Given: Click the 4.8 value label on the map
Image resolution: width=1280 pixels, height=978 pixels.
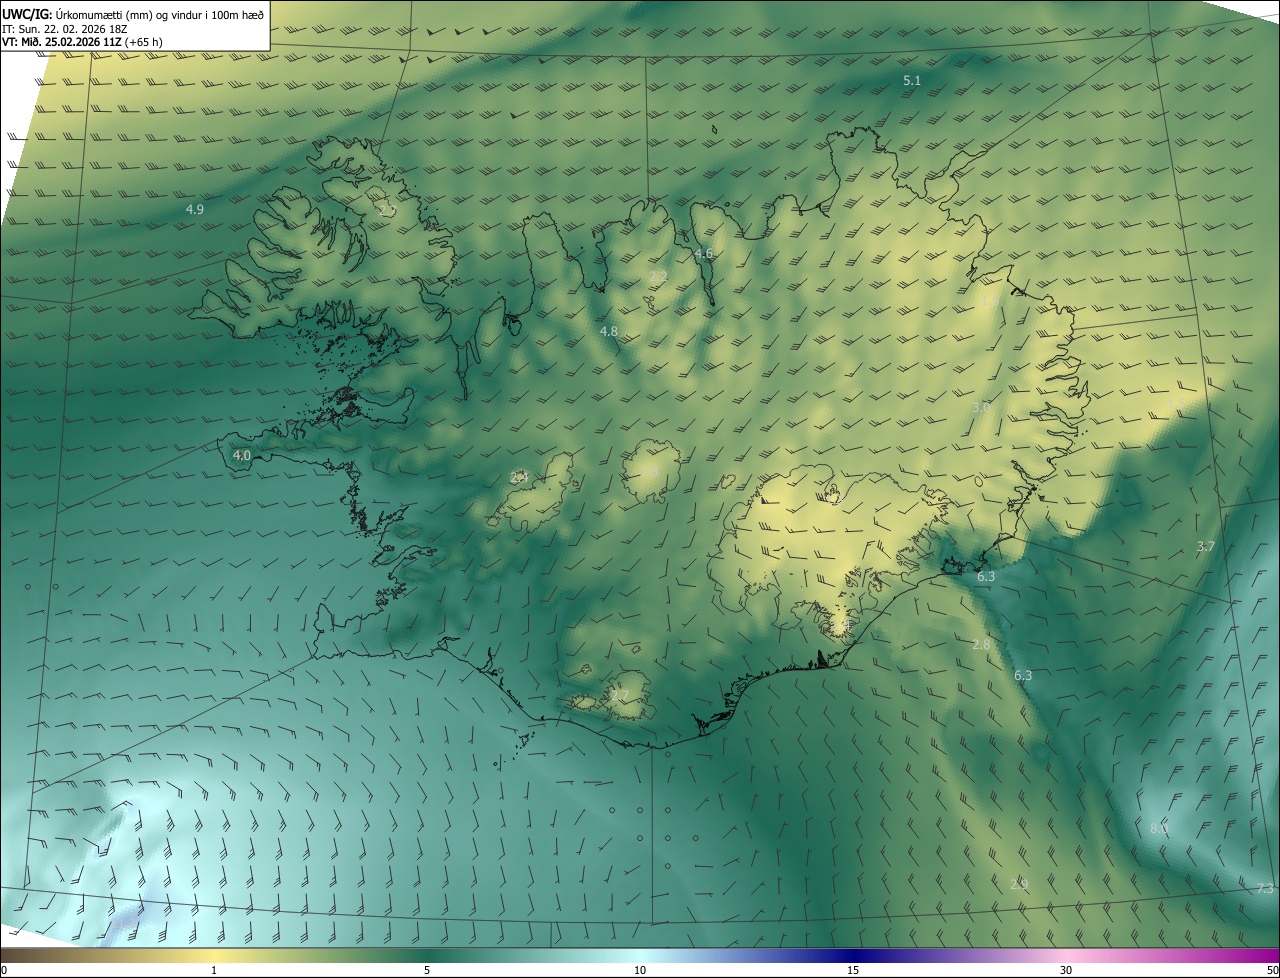Looking at the screenshot, I should click(609, 331).
